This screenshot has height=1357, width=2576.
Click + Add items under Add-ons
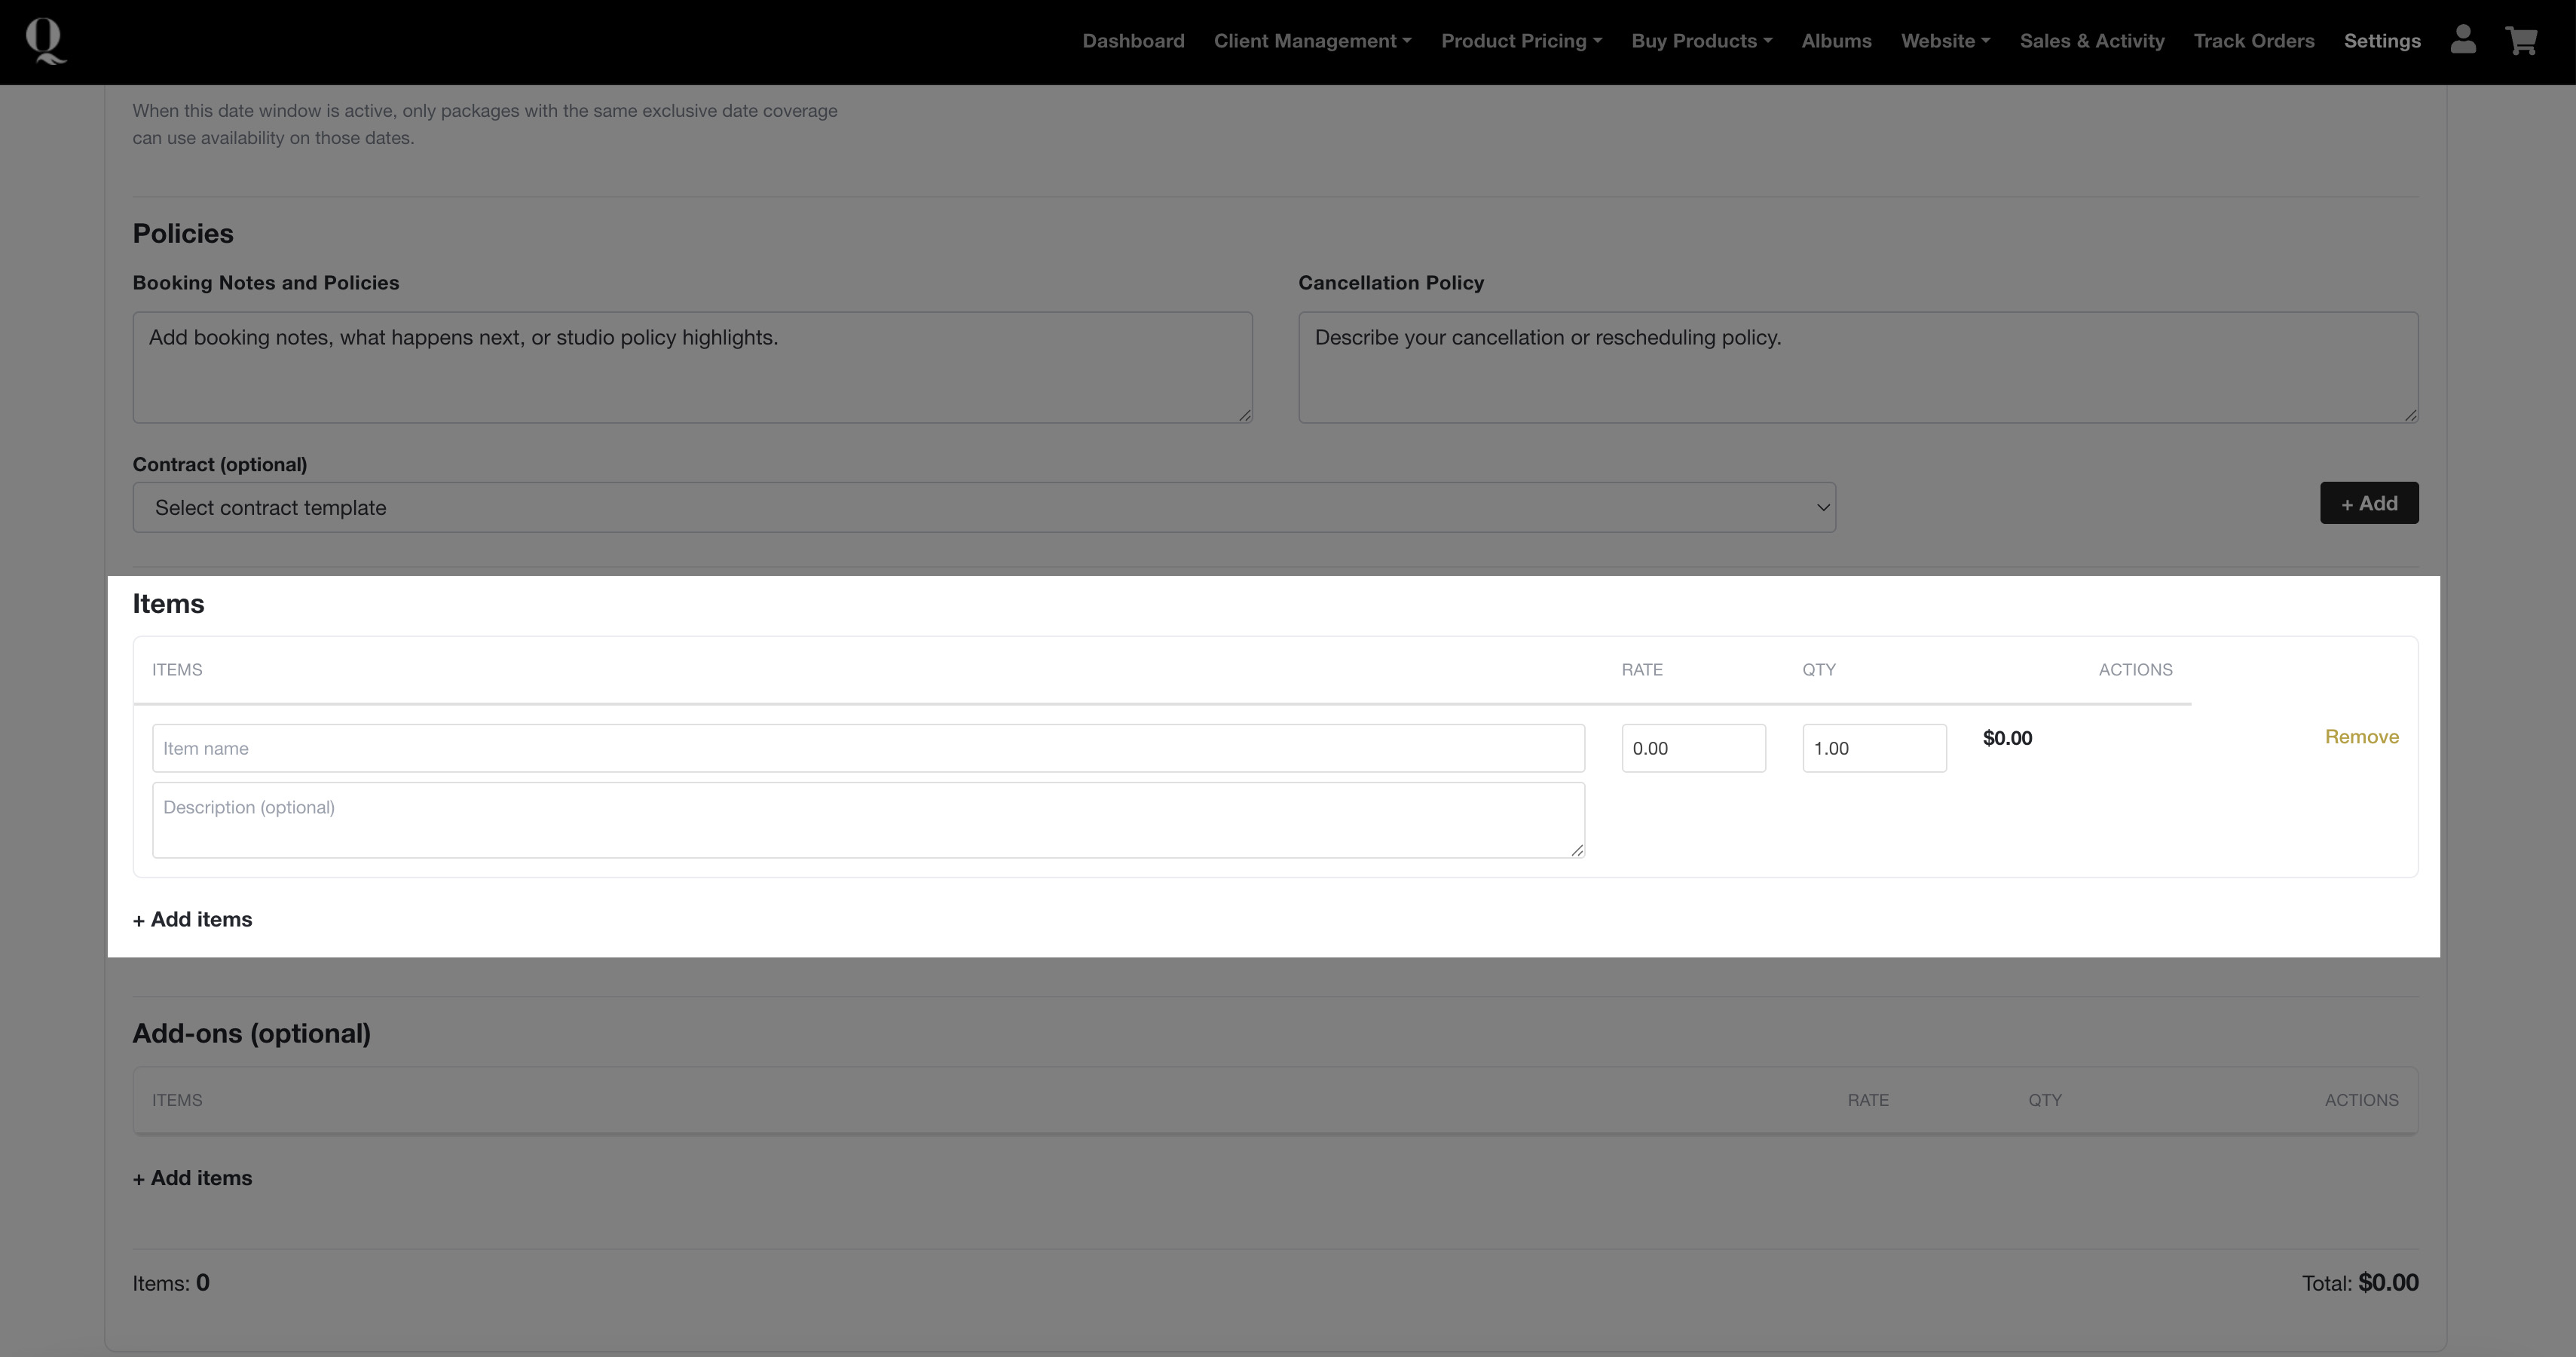pos(192,1178)
